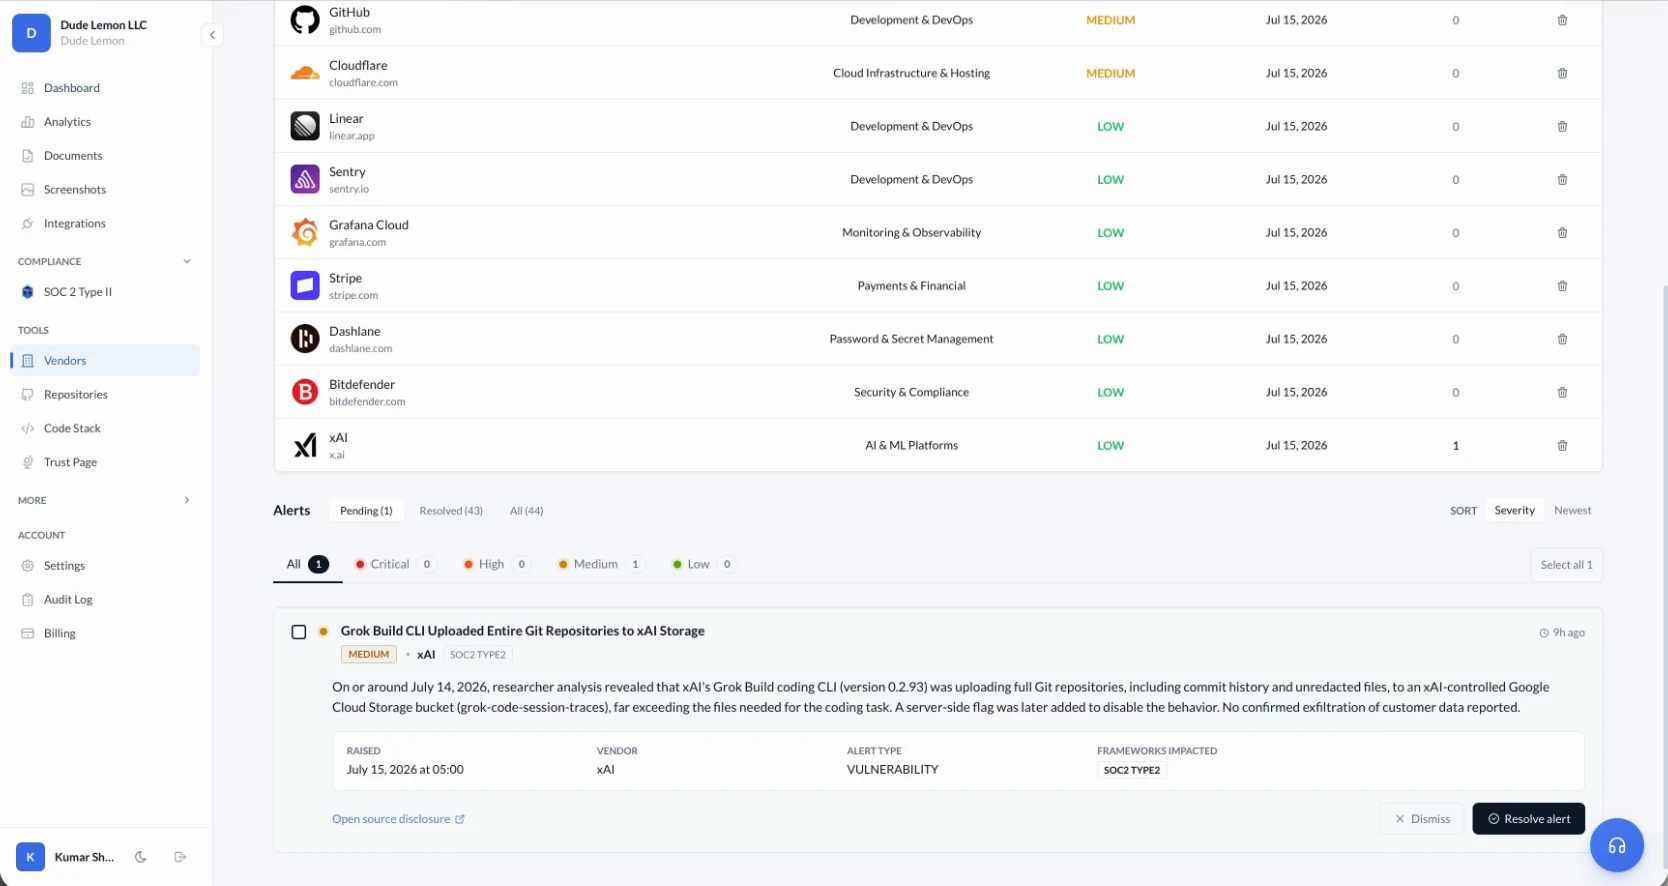Click the trash icon in xAI row

tap(1562, 446)
